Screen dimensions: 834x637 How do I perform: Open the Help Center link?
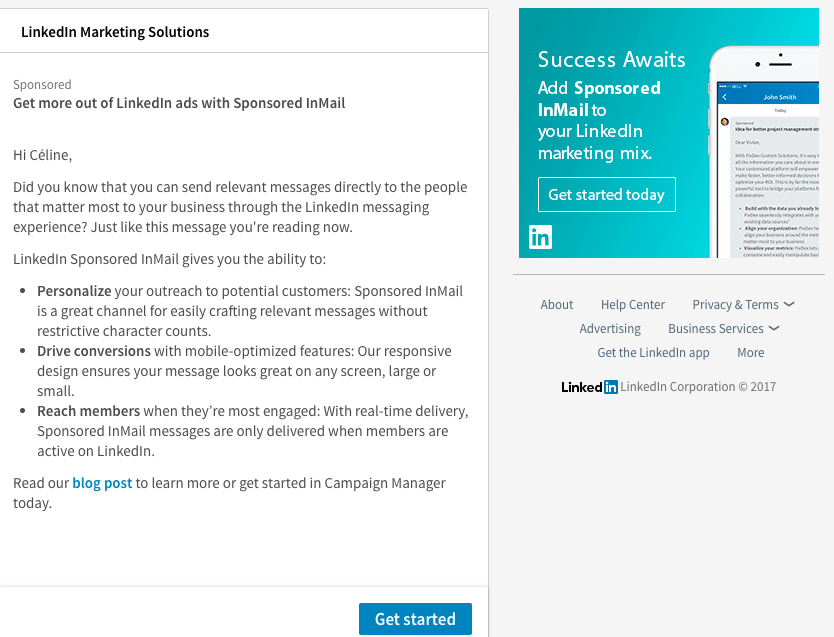click(x=633, y=305)
